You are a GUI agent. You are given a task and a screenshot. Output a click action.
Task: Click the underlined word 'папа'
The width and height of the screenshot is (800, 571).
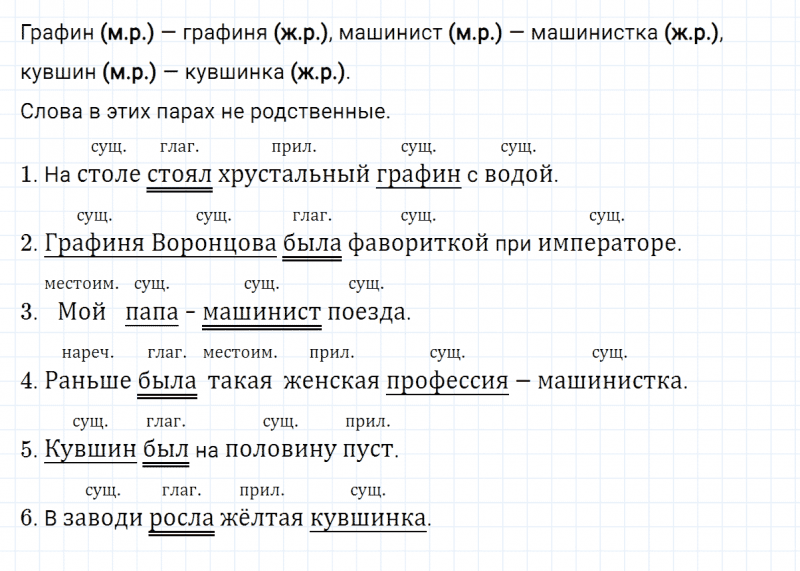(x=152, y=312)
